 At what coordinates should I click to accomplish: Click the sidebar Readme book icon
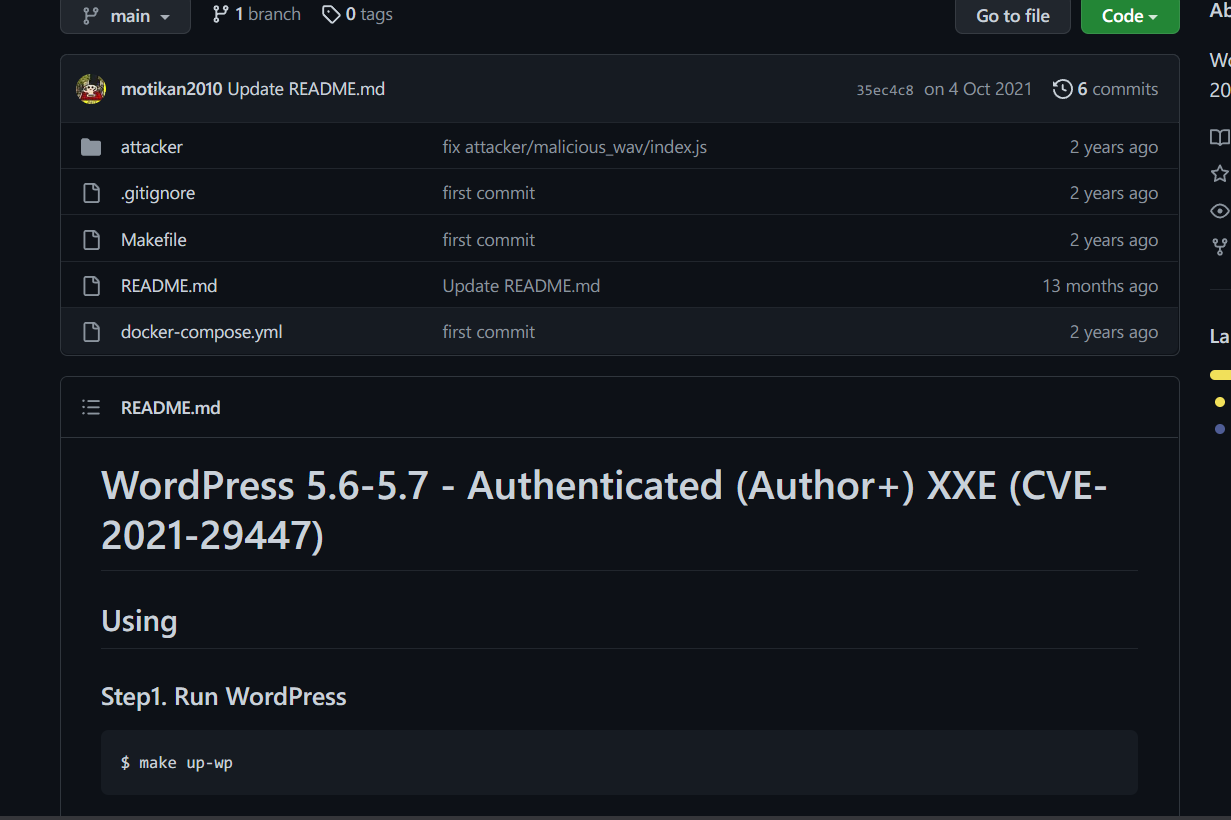click(1220, 137)
